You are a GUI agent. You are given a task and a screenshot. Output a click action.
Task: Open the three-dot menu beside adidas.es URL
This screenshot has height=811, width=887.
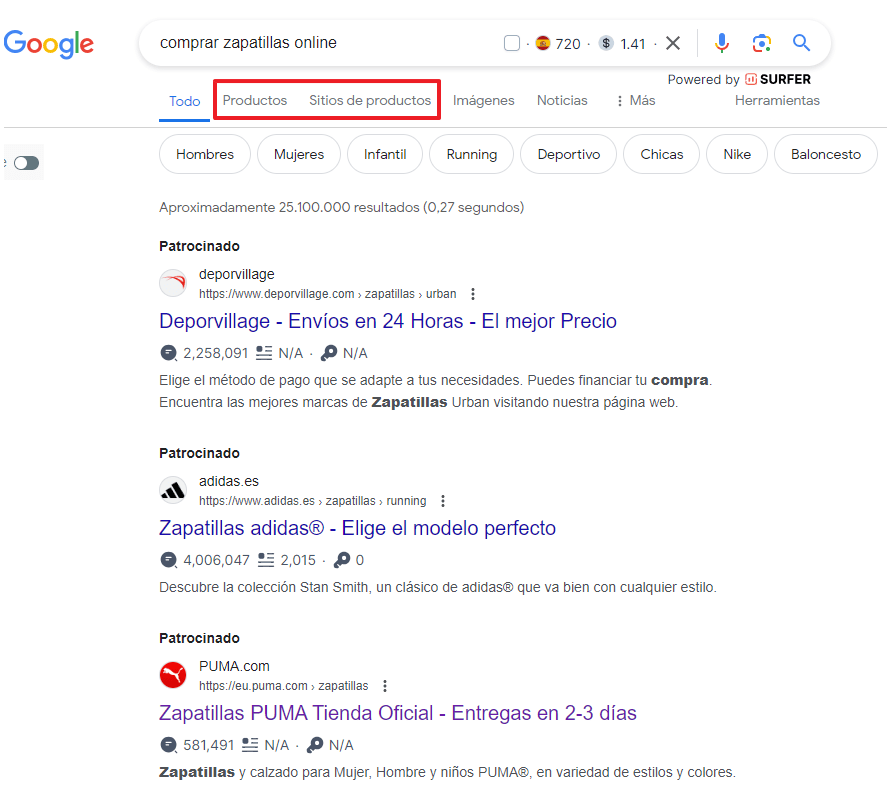coord(443,501)
